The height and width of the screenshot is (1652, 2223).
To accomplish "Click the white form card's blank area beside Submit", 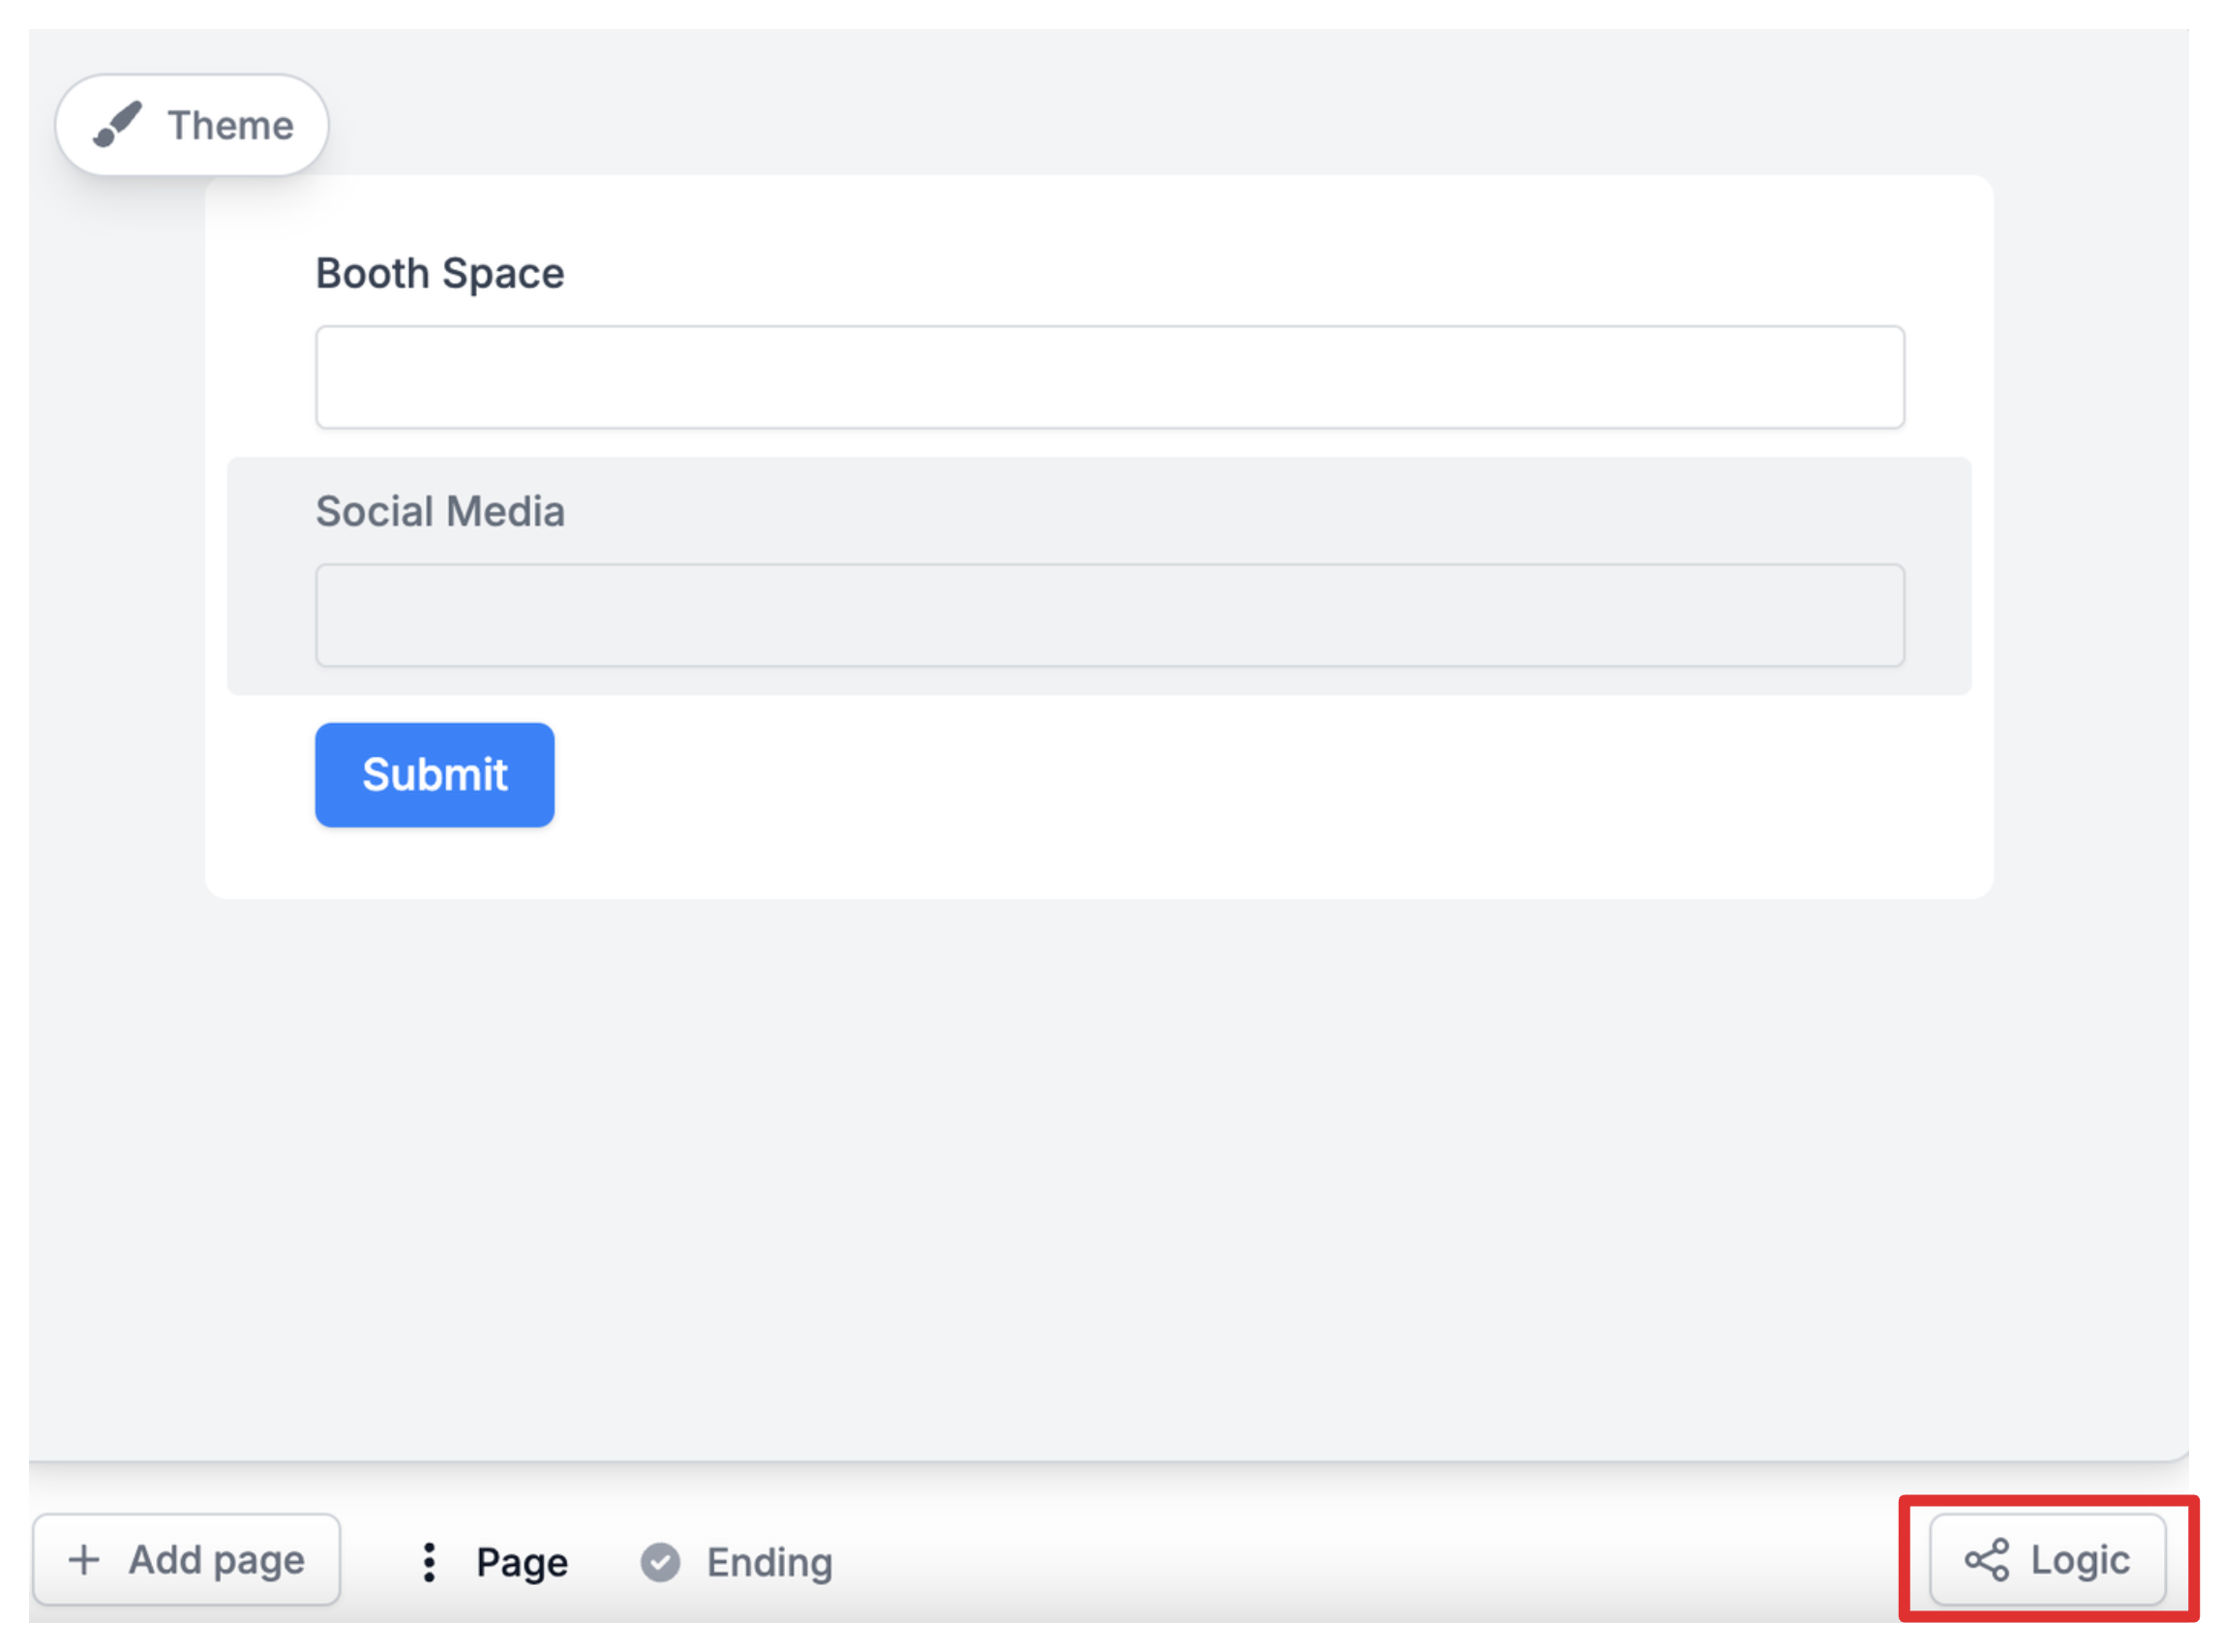I will click(x=1200, y=775).
